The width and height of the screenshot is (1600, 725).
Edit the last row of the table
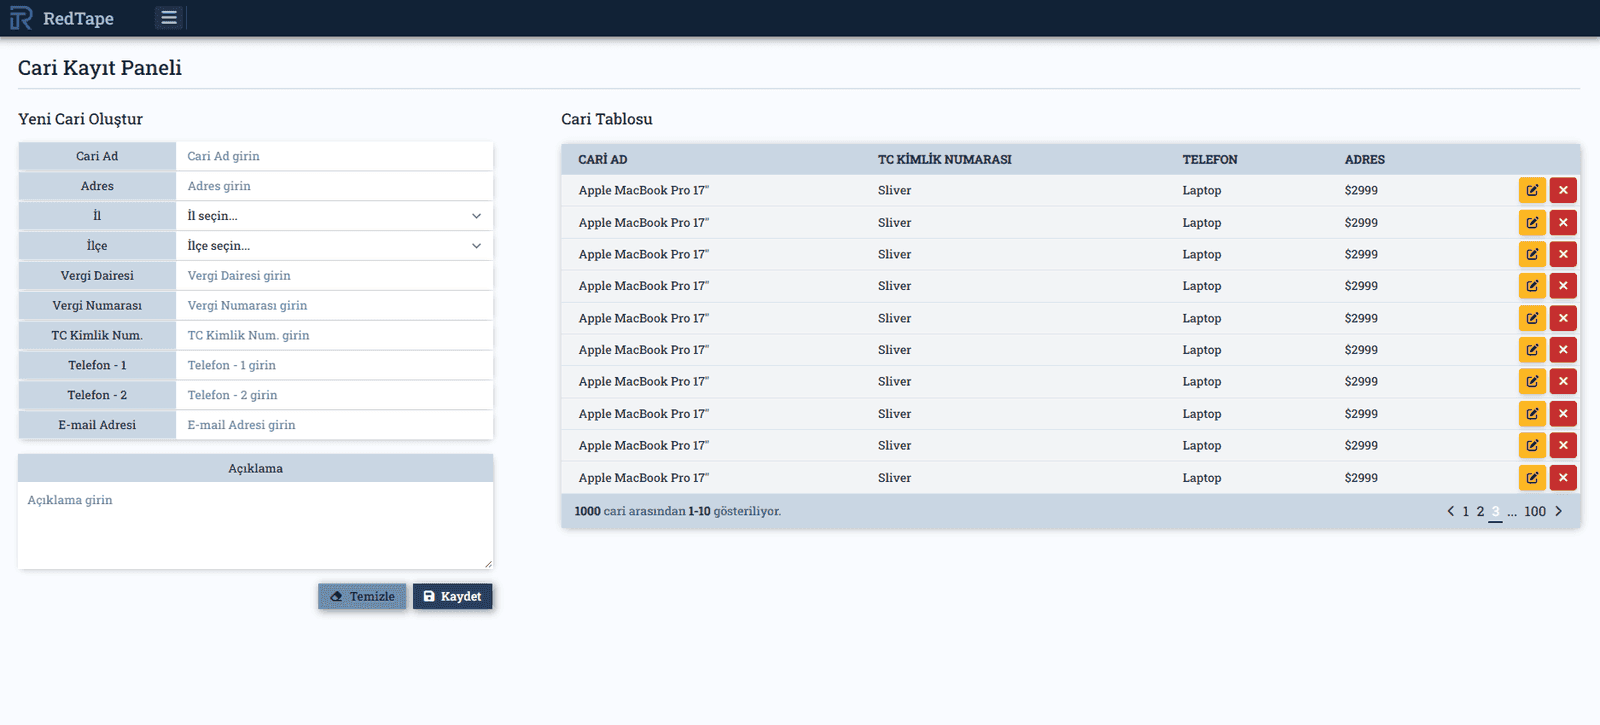[x=1532, y=477]
